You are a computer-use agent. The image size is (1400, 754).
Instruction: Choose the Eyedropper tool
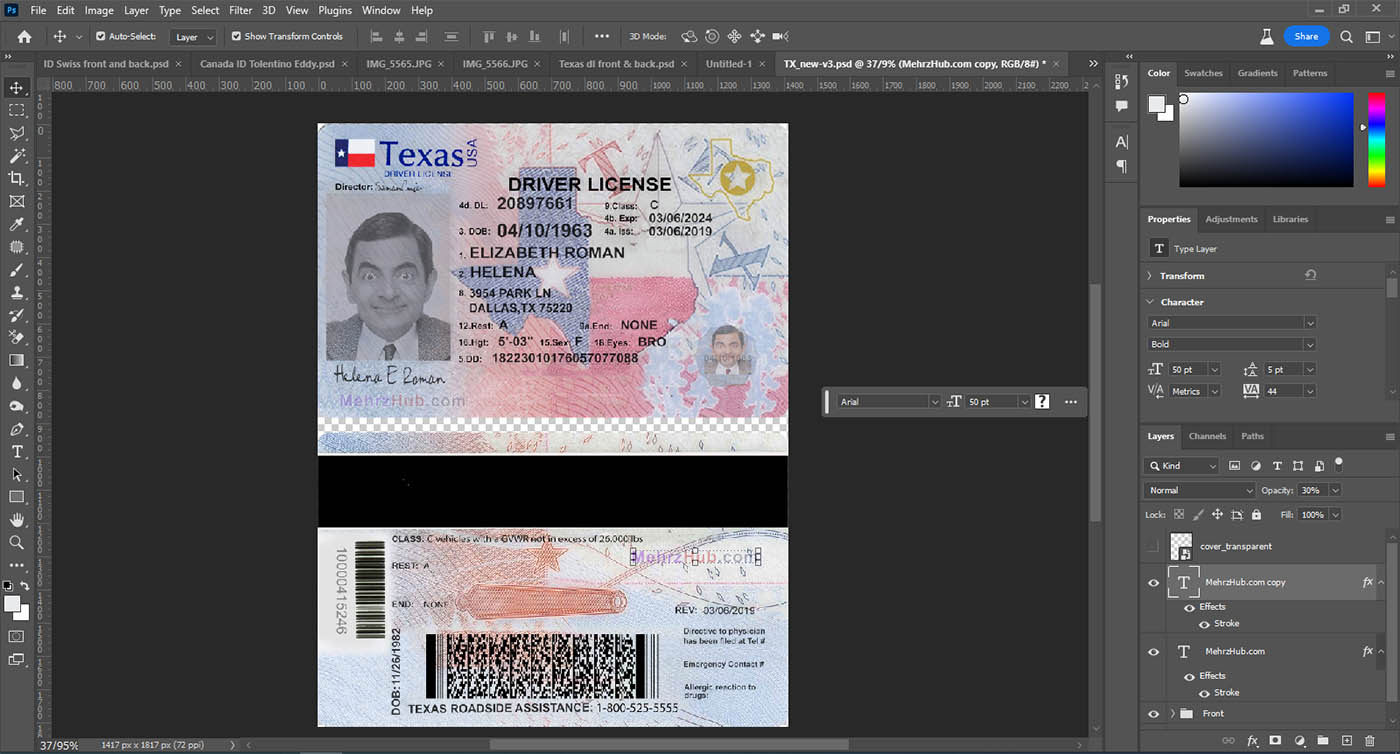(x=17, y=224)
